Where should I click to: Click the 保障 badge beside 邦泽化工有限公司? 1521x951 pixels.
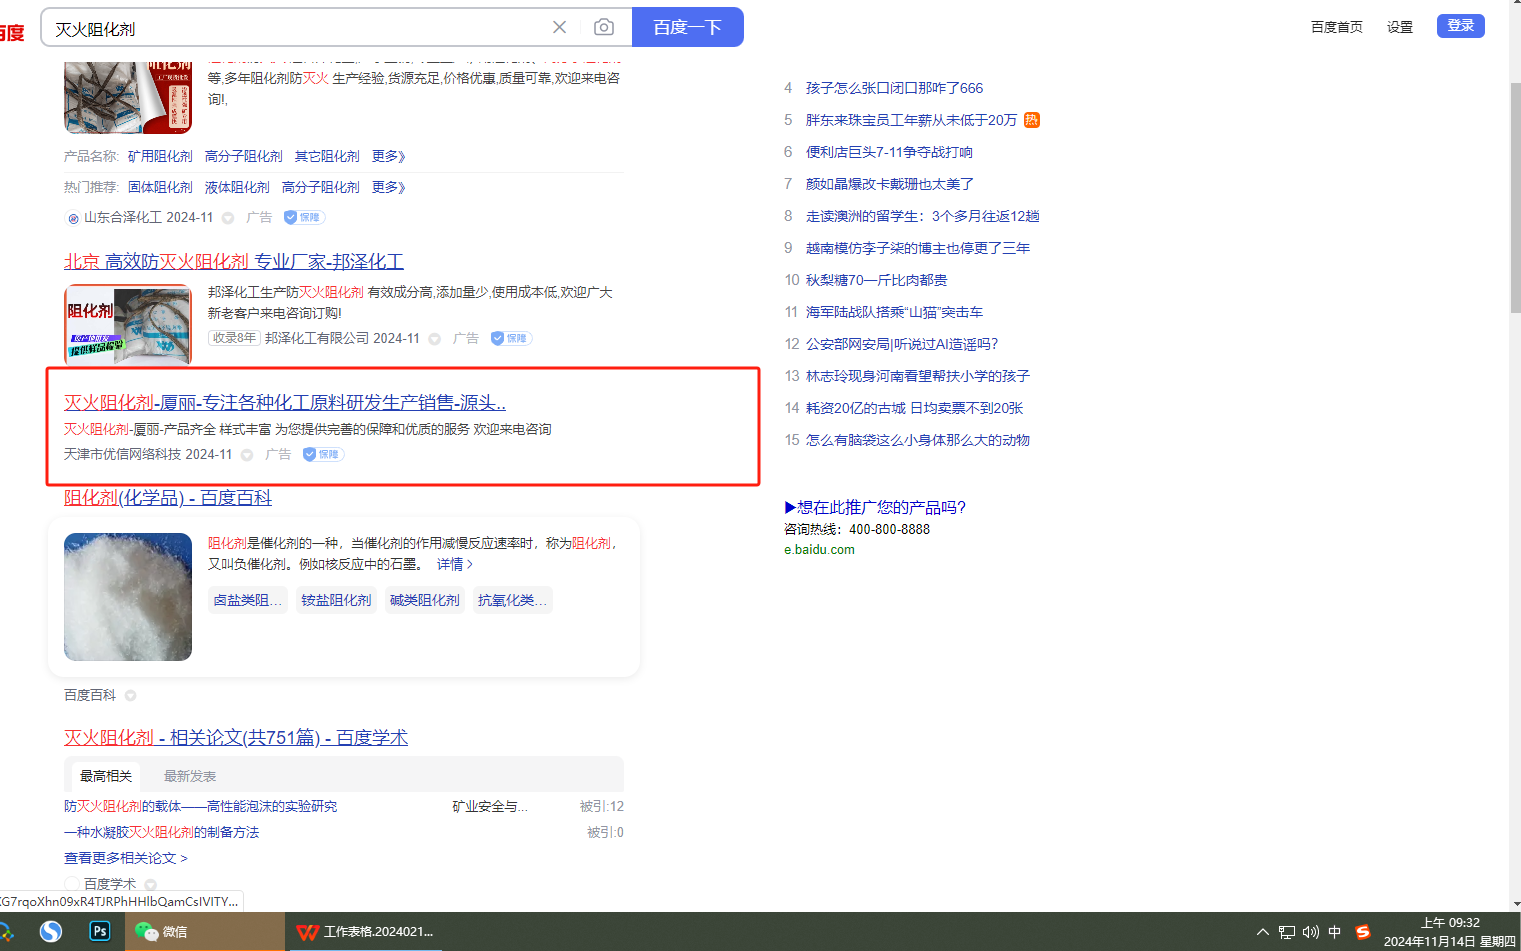tap(511, 338)
